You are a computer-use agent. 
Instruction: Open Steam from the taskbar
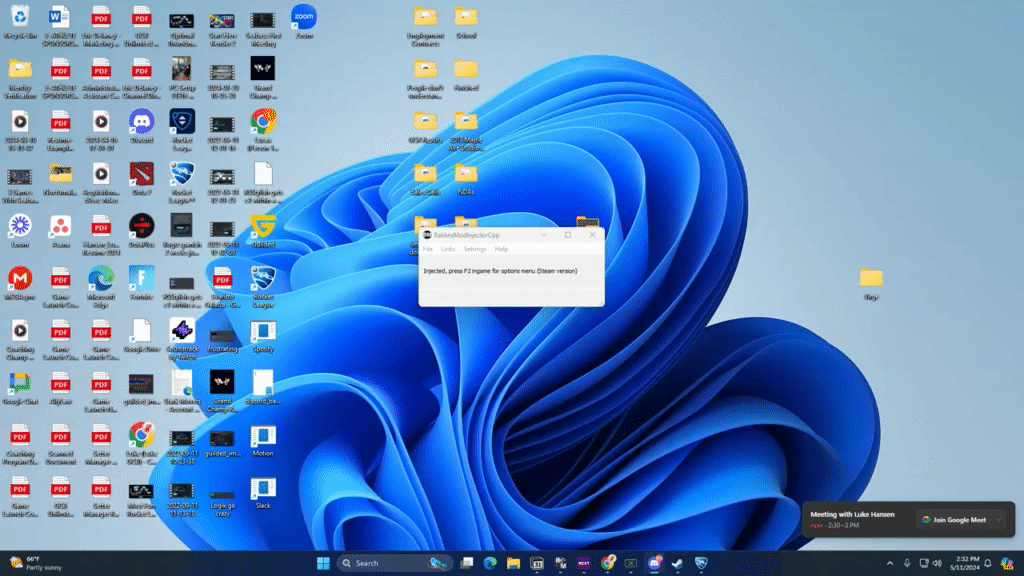(x=677, y=563)
